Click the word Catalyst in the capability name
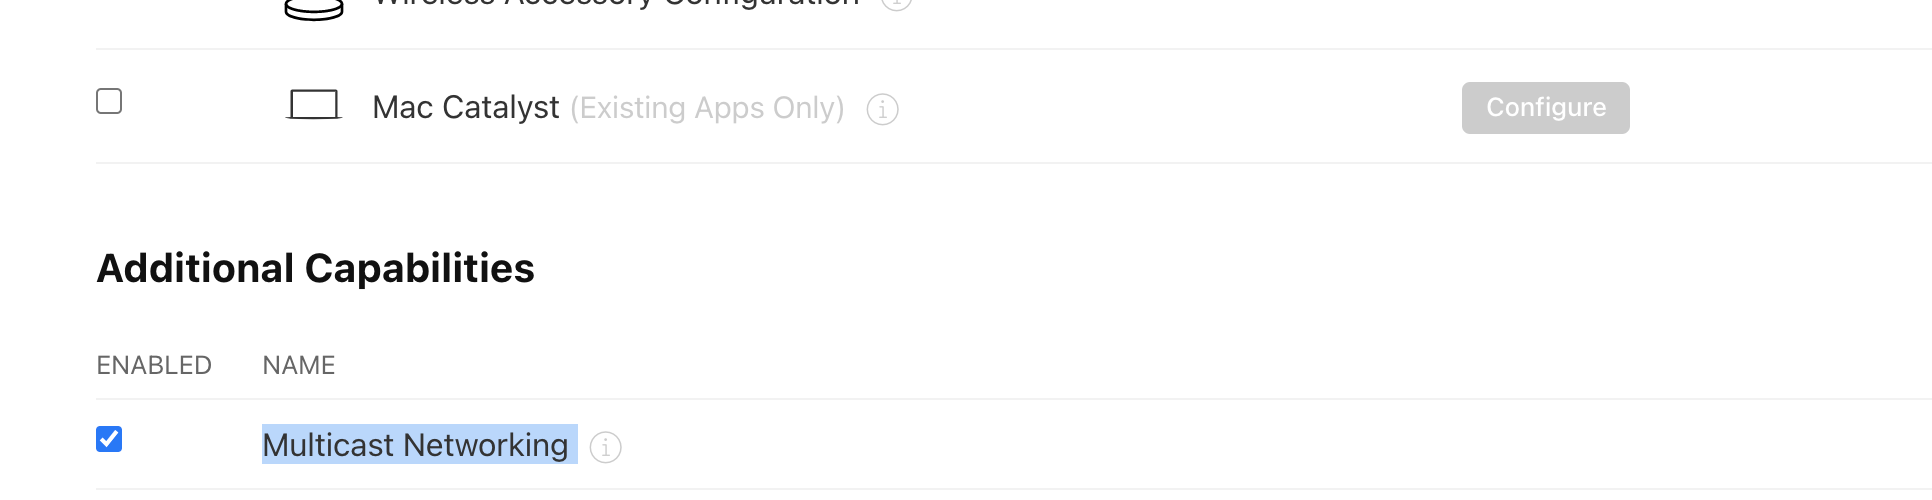The height and width of the screenshot is (500, 1932). pos(501,108)
